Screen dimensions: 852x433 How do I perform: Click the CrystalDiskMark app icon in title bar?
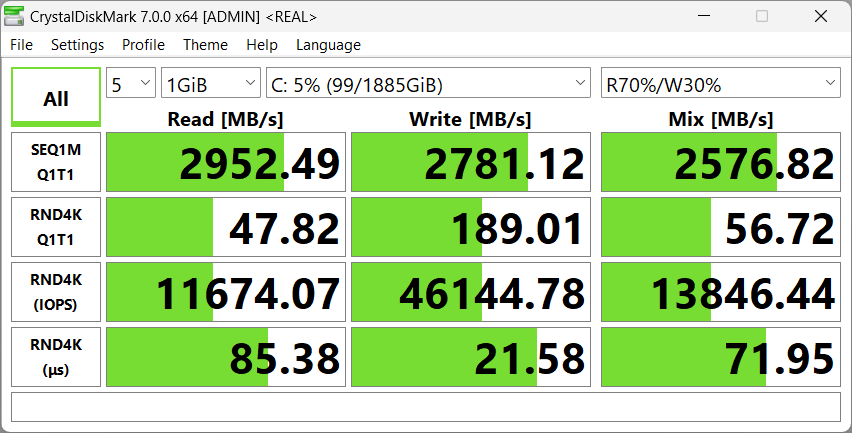14,16
